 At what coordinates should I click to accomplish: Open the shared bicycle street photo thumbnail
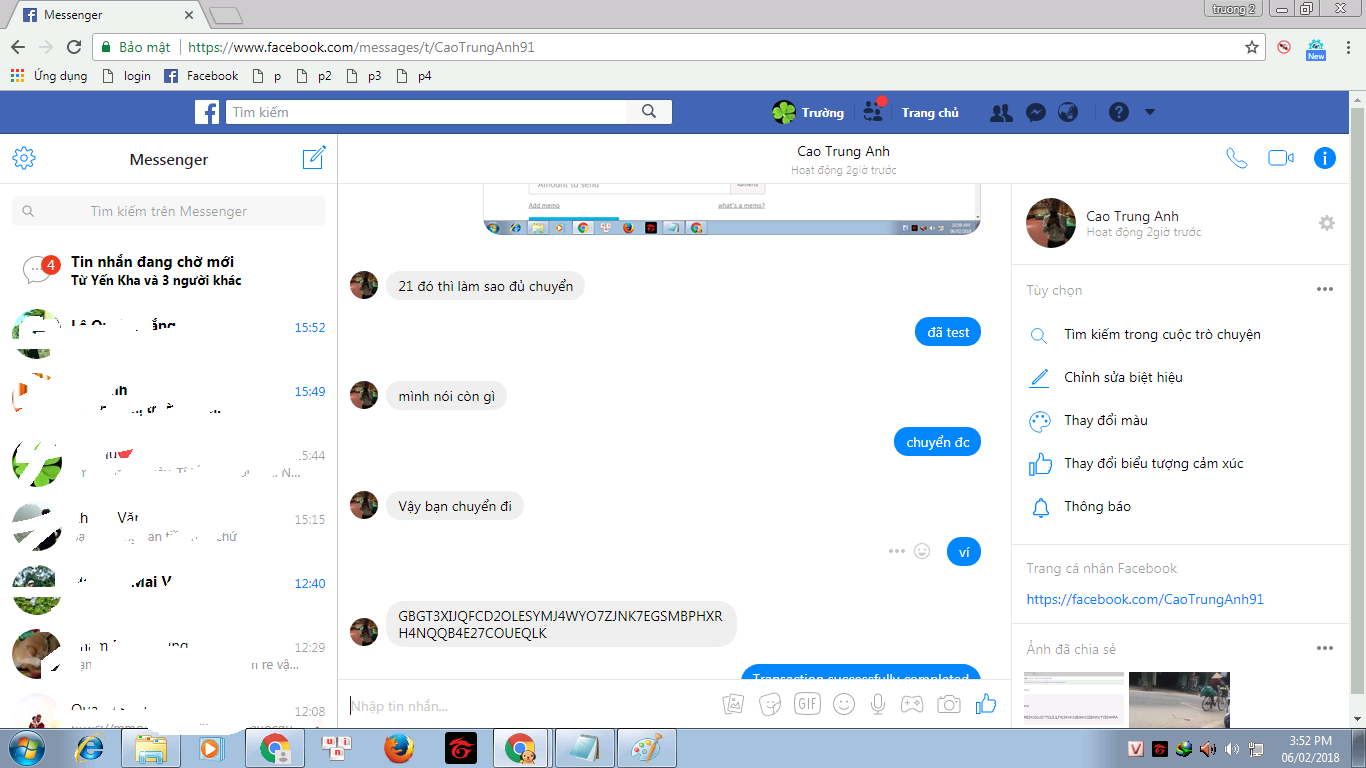(1179, 699)
